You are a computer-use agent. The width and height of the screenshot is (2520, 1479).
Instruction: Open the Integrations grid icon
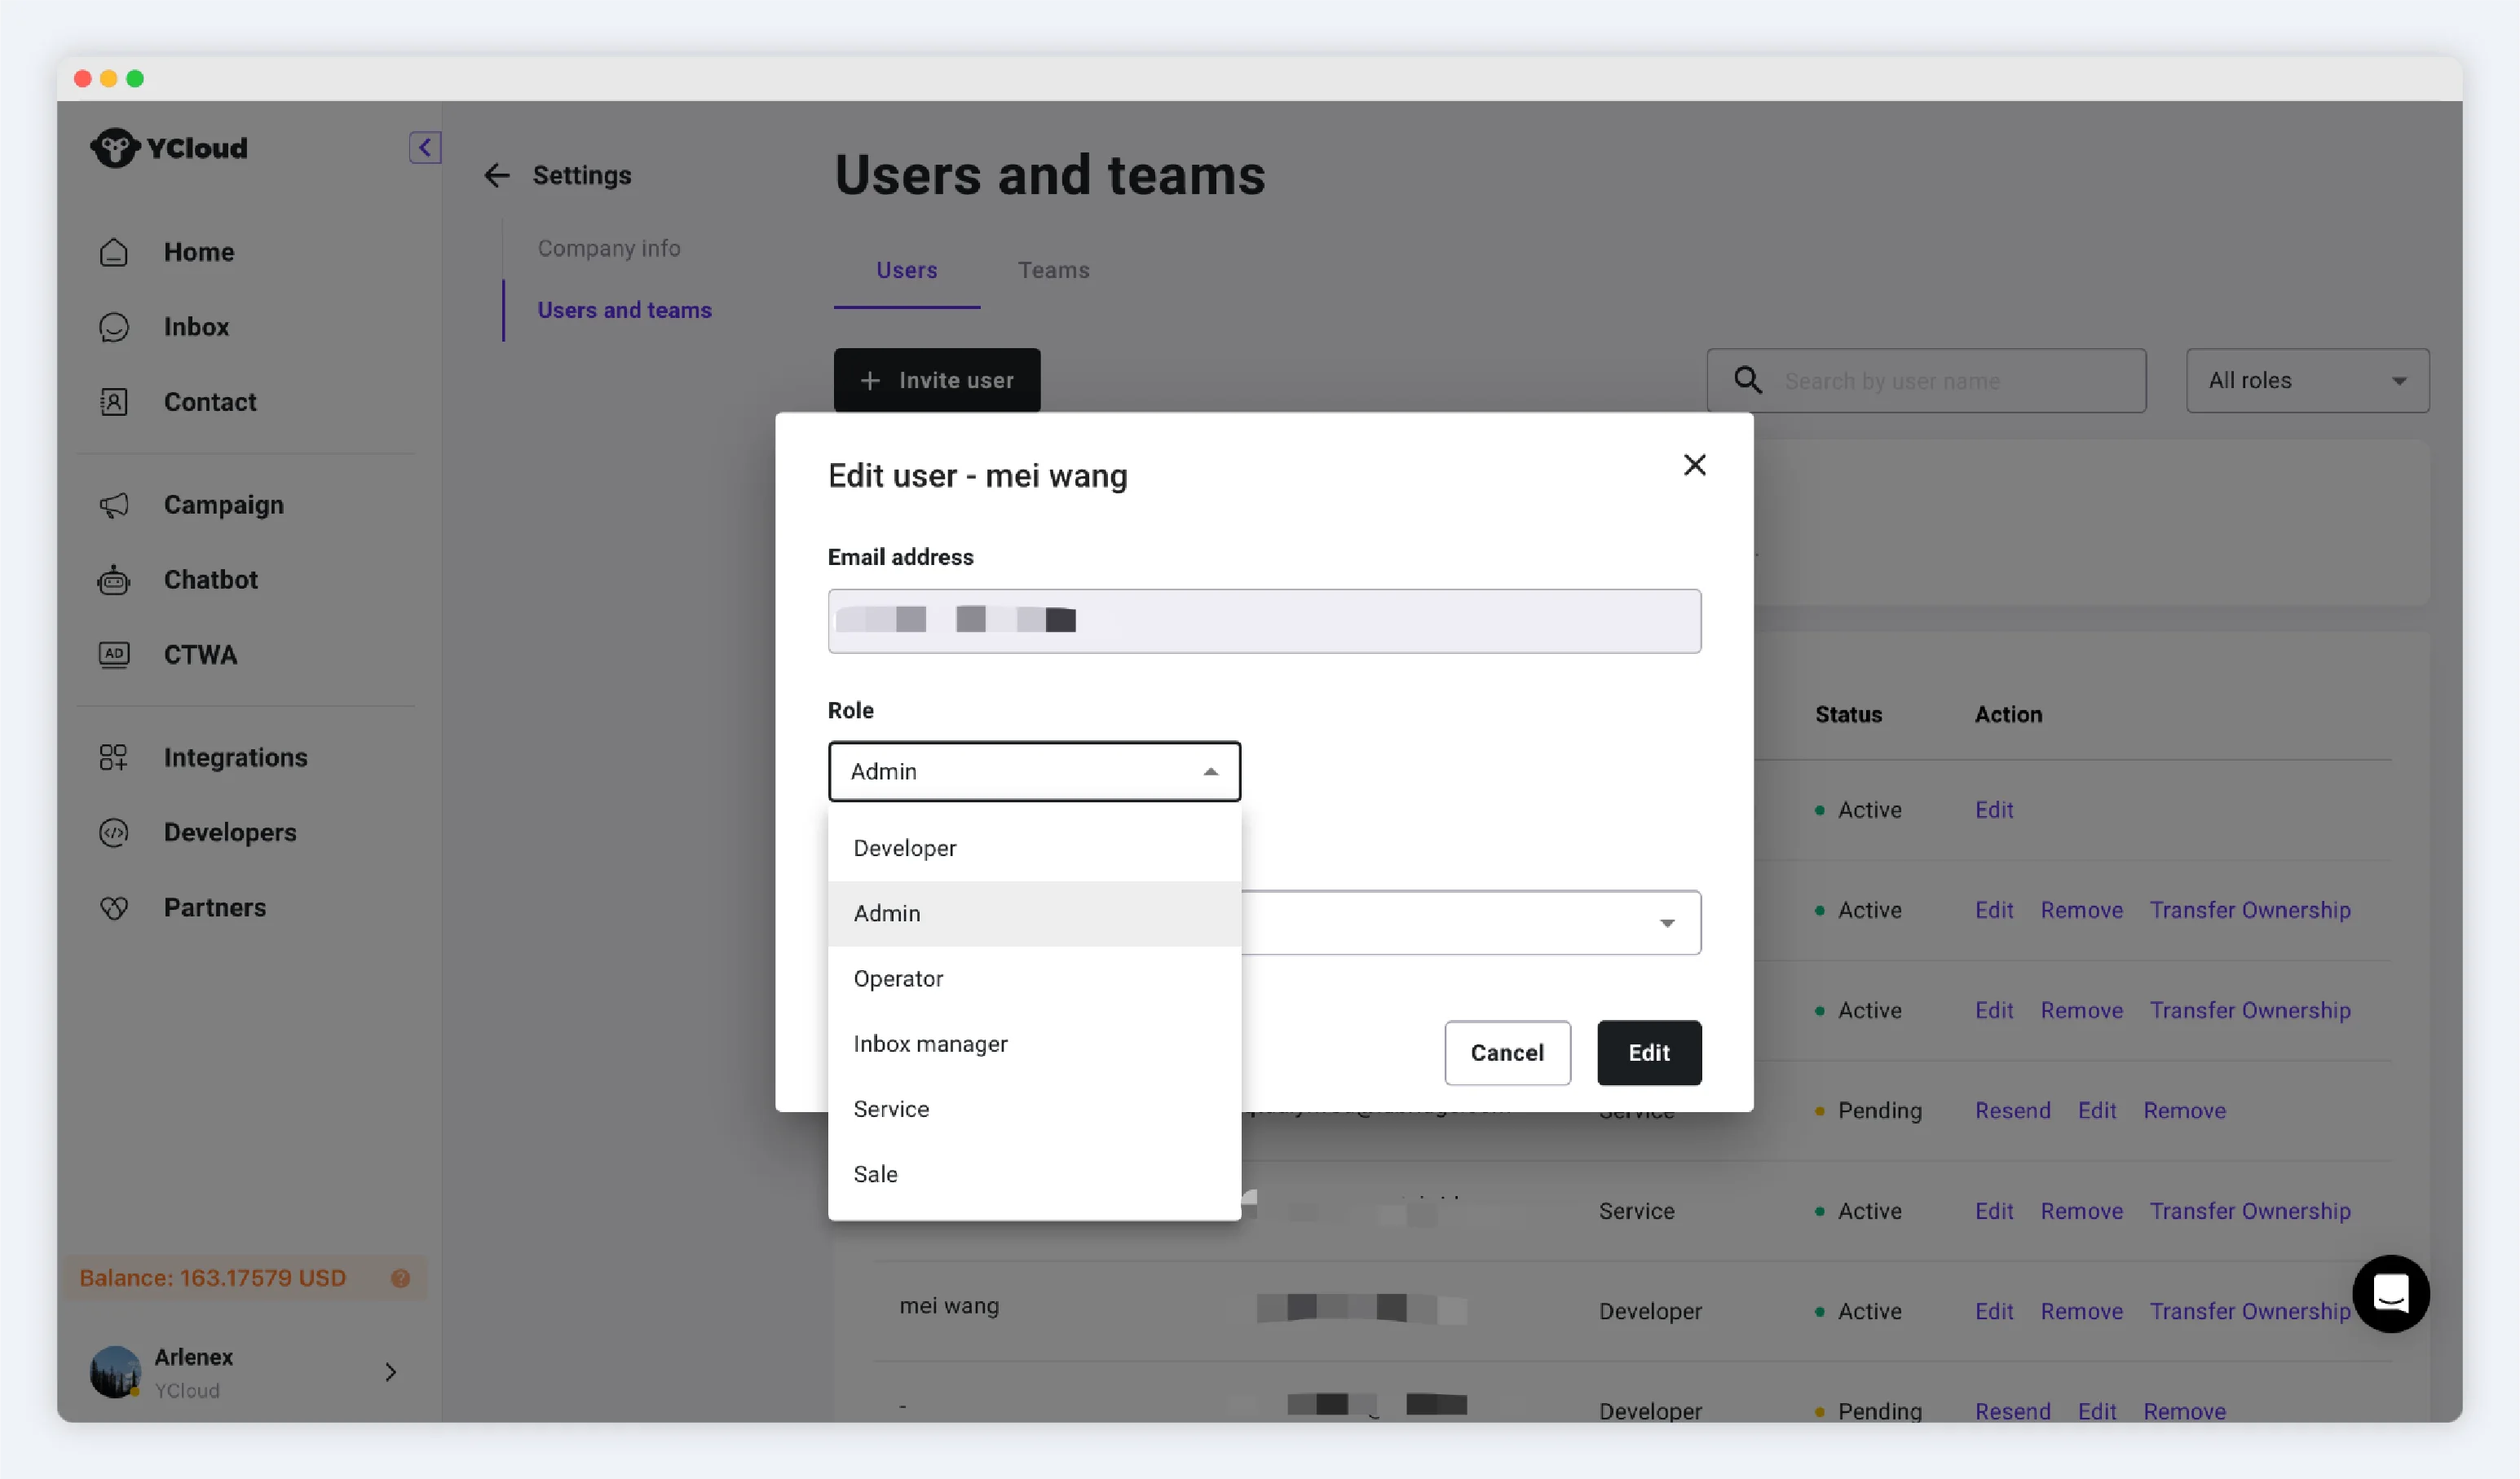(114, 758)
